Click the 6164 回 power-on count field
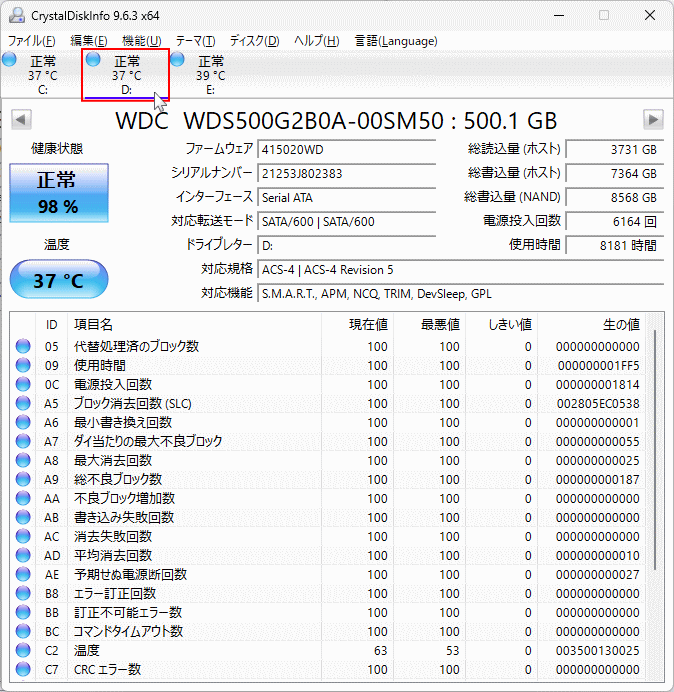Viewport: 674px width, 692px height. pos(615,221)
